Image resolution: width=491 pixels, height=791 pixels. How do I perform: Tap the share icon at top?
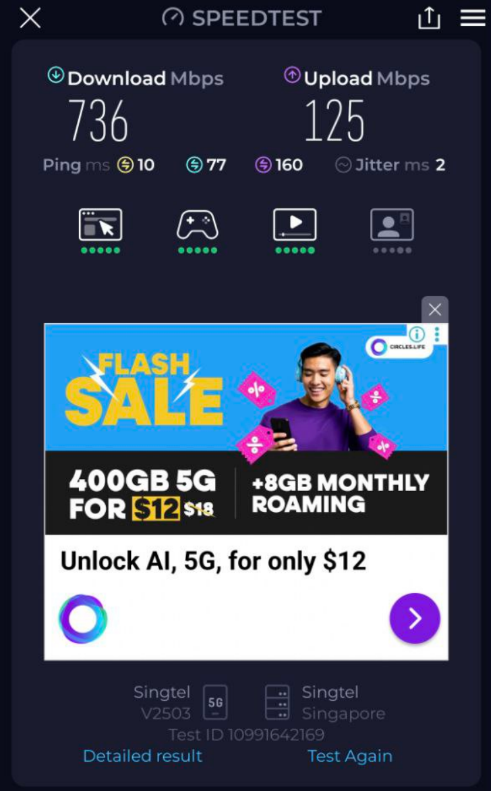pos(429,18)
